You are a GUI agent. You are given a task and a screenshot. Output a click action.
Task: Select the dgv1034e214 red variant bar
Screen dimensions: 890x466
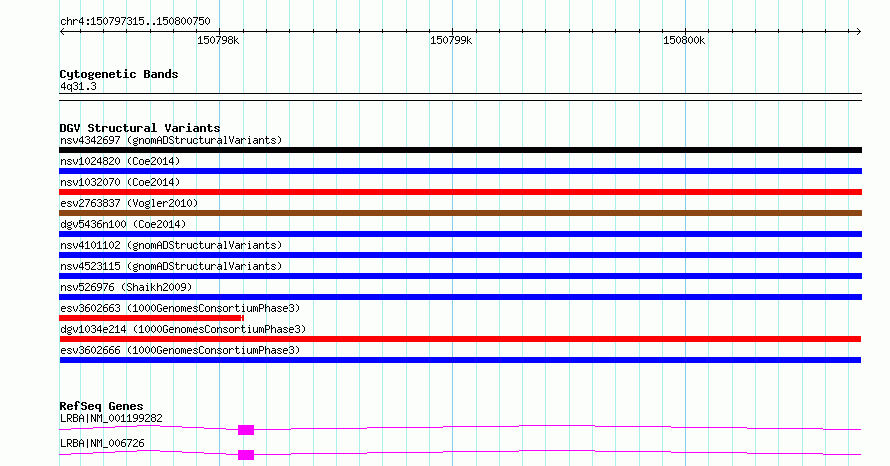coord(460,339)
